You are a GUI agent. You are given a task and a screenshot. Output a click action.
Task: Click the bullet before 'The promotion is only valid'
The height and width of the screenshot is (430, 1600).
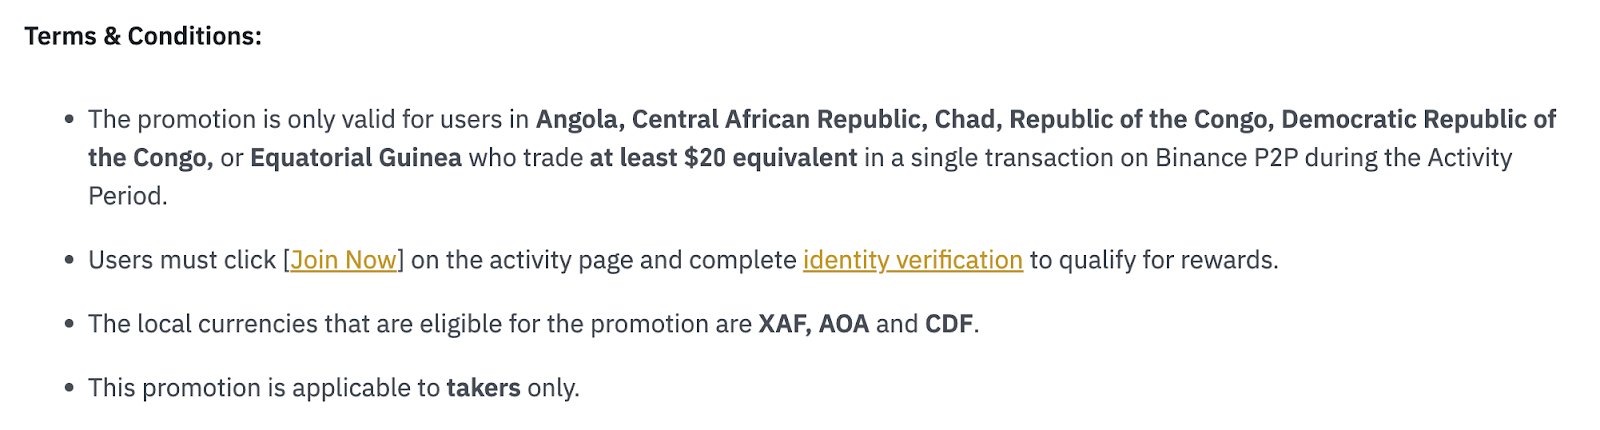point(69,120)
